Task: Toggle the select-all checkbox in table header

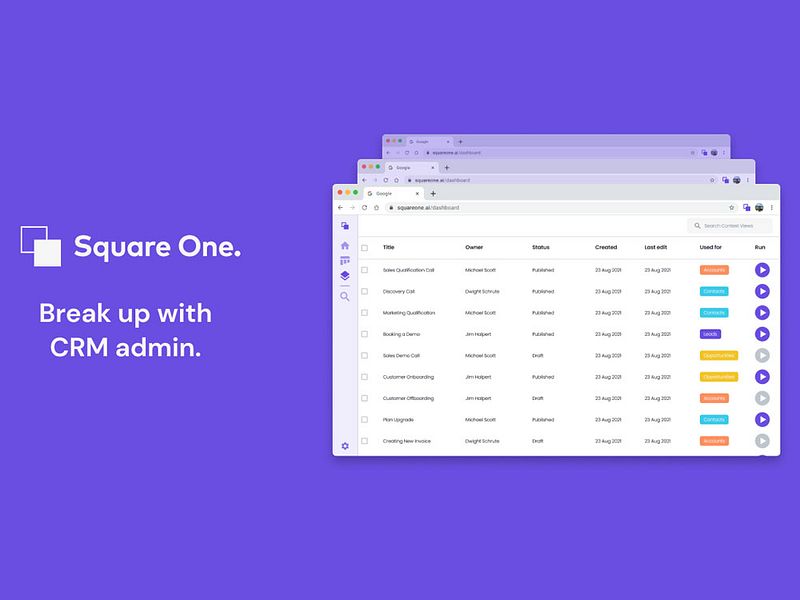Action: click(364, 248)
